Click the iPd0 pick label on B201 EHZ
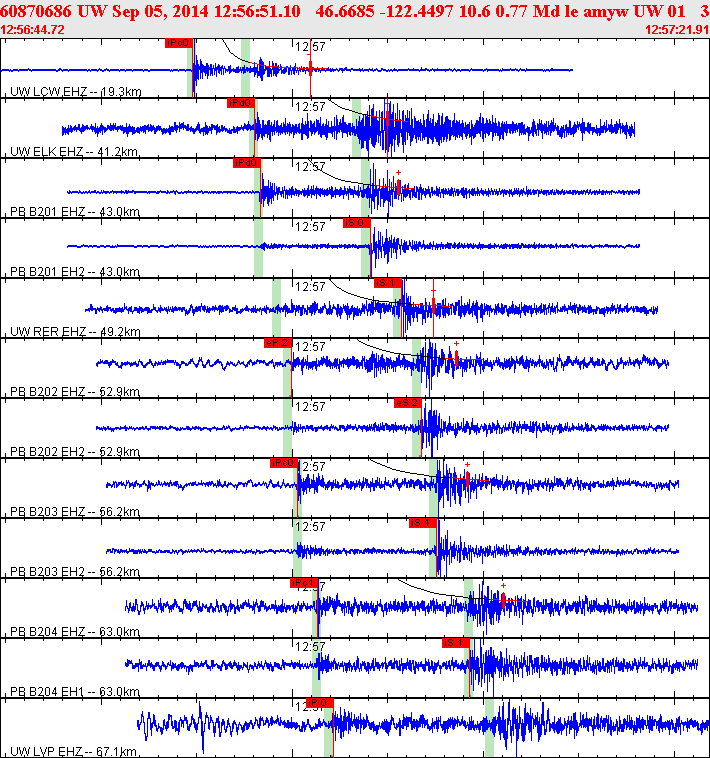The height and width of the screenshot is (758, 710). (x=246, y=163)
